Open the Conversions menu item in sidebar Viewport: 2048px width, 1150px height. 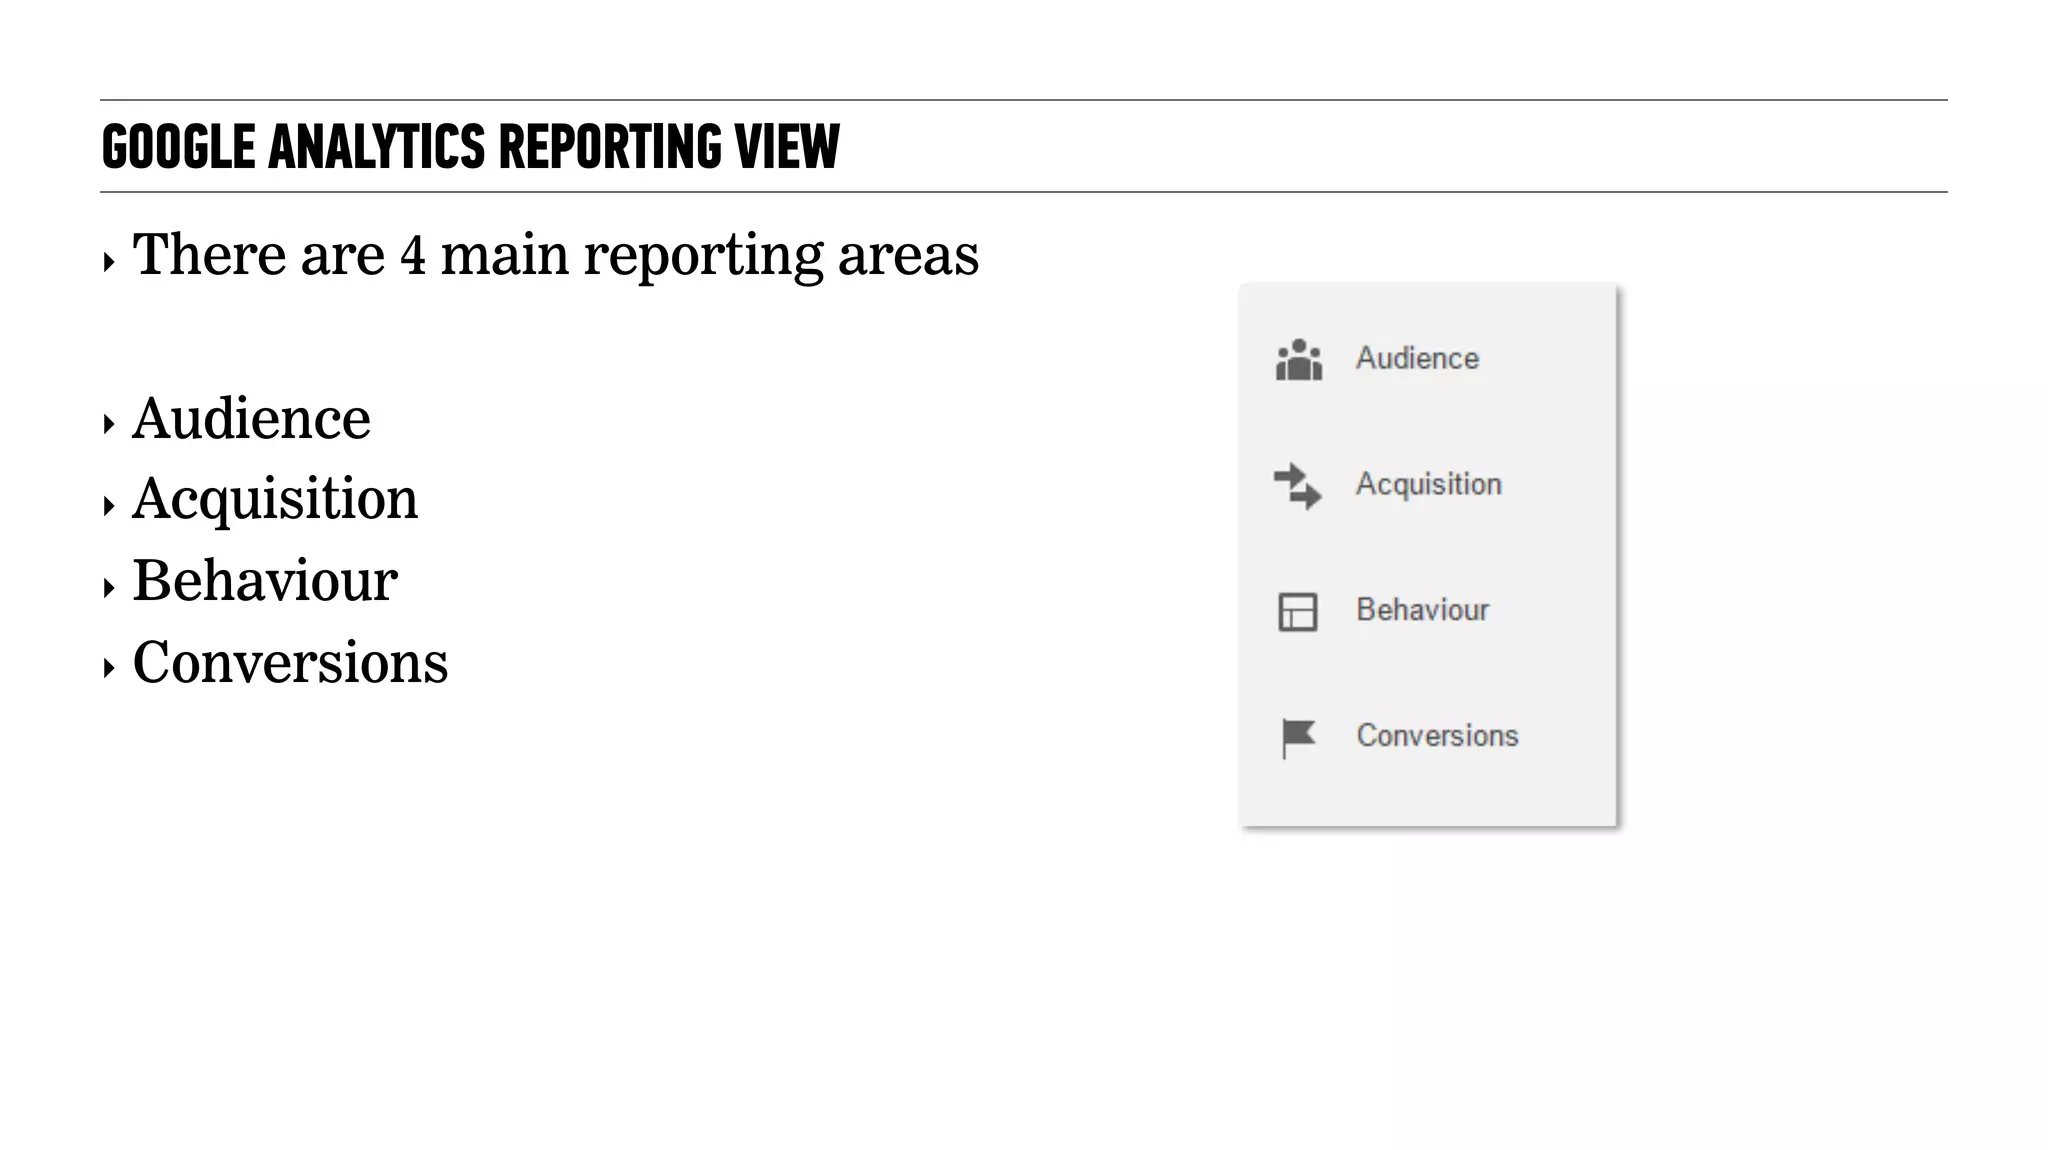point(1437,736)
